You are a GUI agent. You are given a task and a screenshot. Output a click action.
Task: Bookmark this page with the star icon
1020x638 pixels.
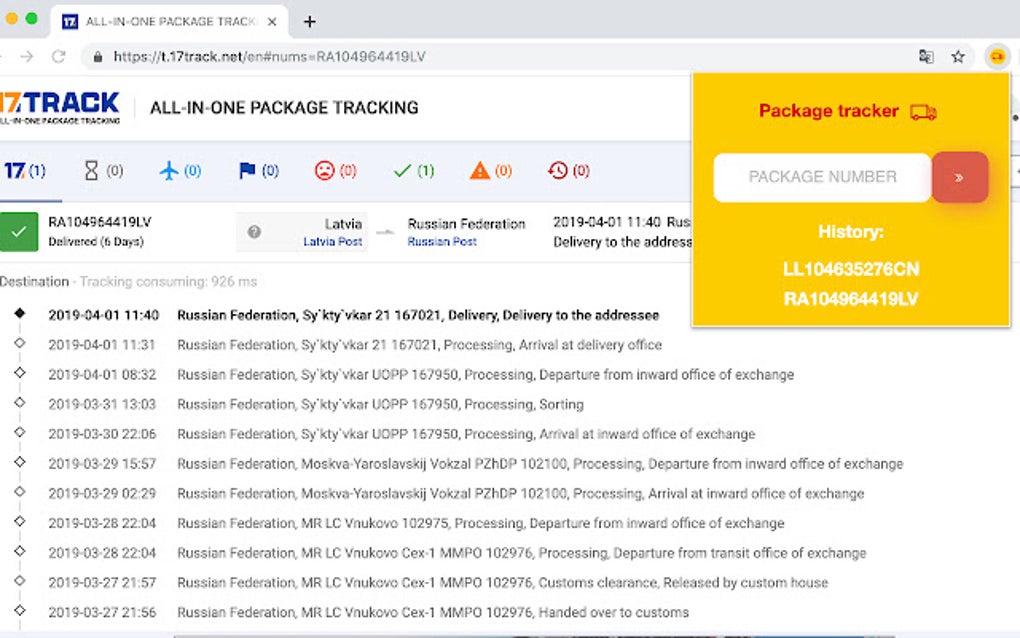click(x=958, y=57)
